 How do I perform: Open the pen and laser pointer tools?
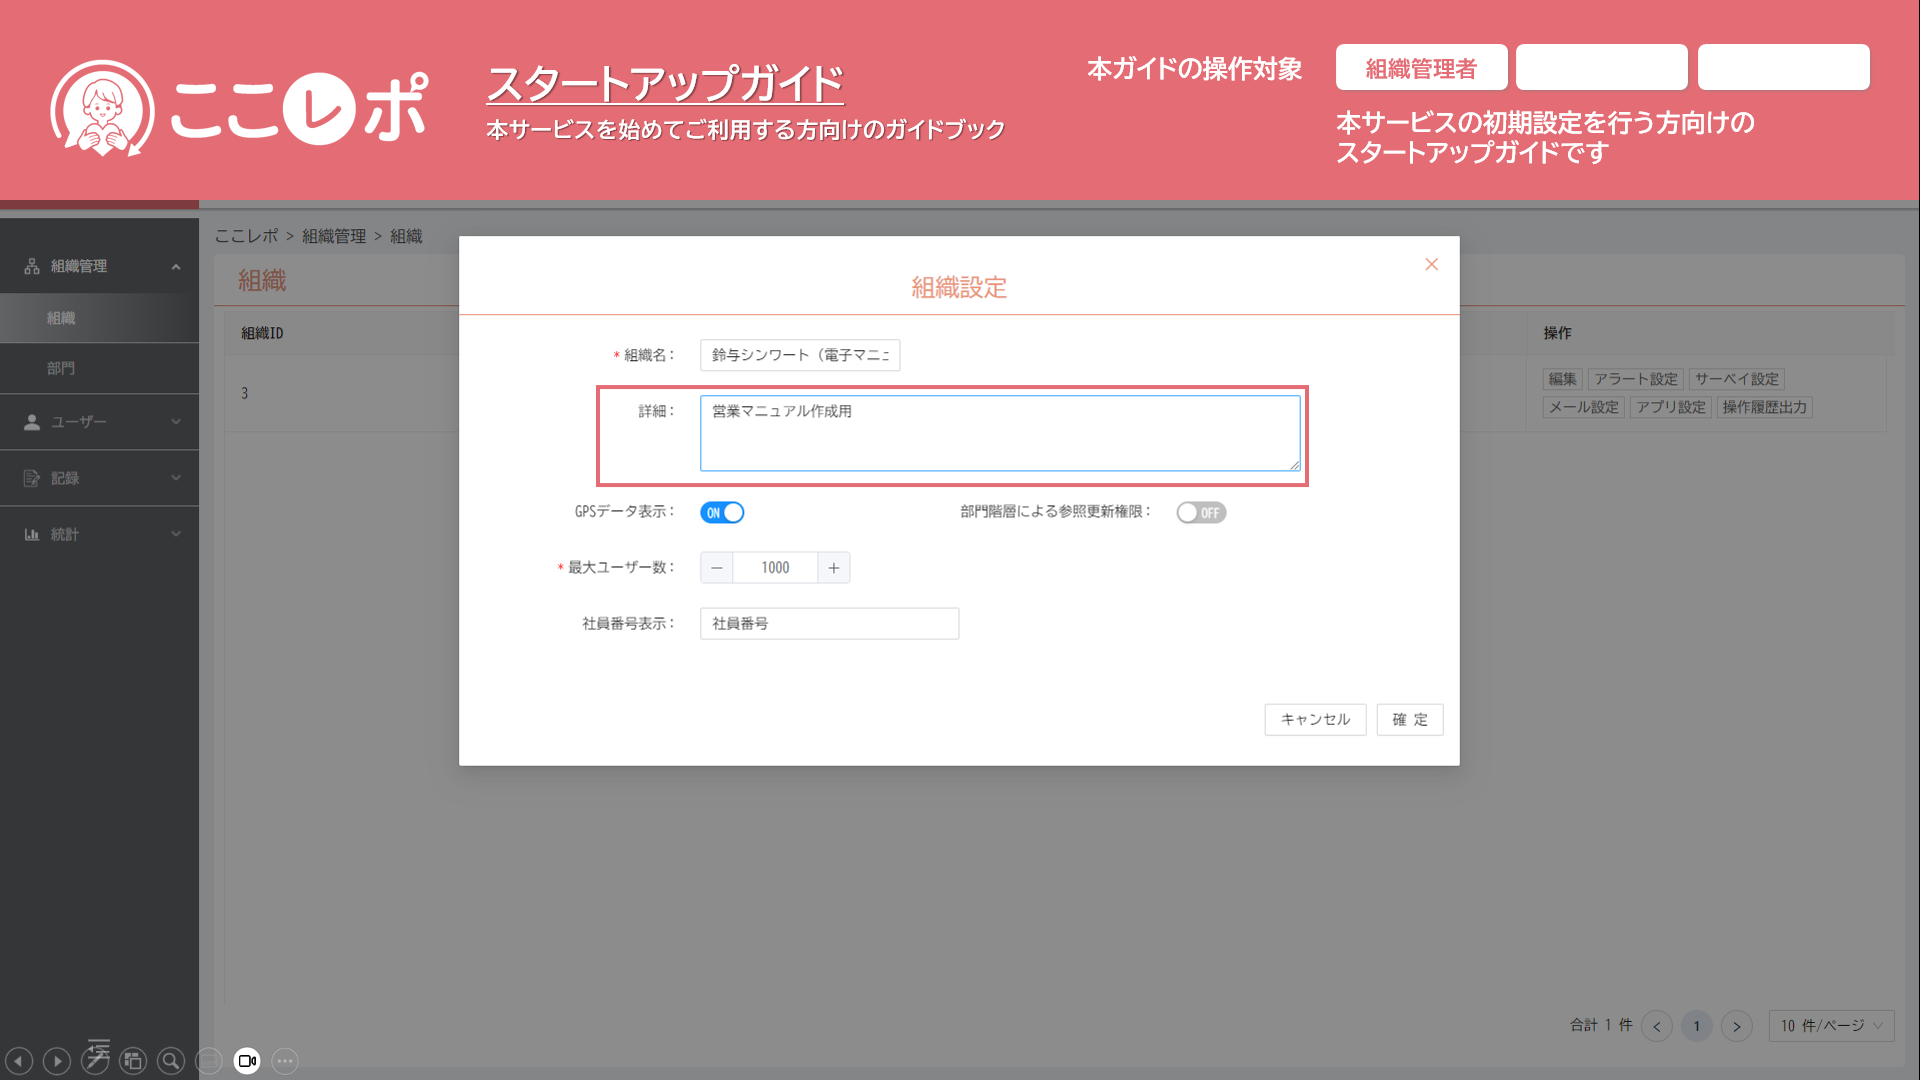pos(95,1061)
